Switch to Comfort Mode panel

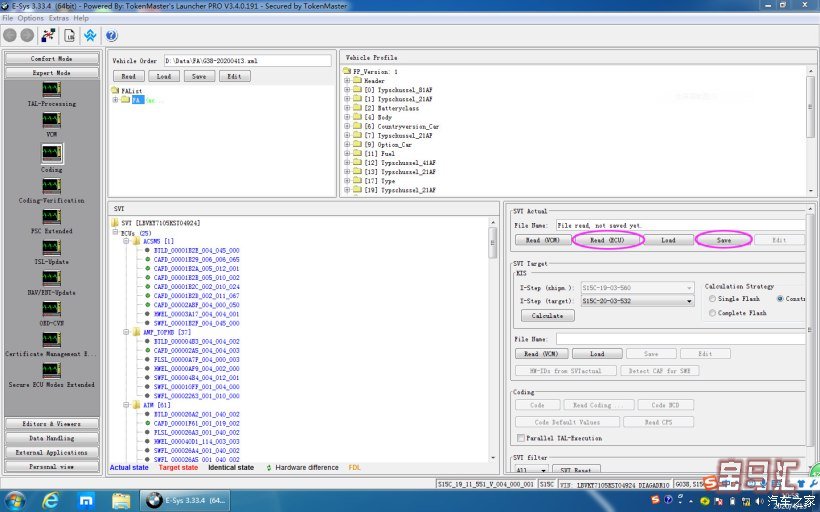(x=51, y=59)
